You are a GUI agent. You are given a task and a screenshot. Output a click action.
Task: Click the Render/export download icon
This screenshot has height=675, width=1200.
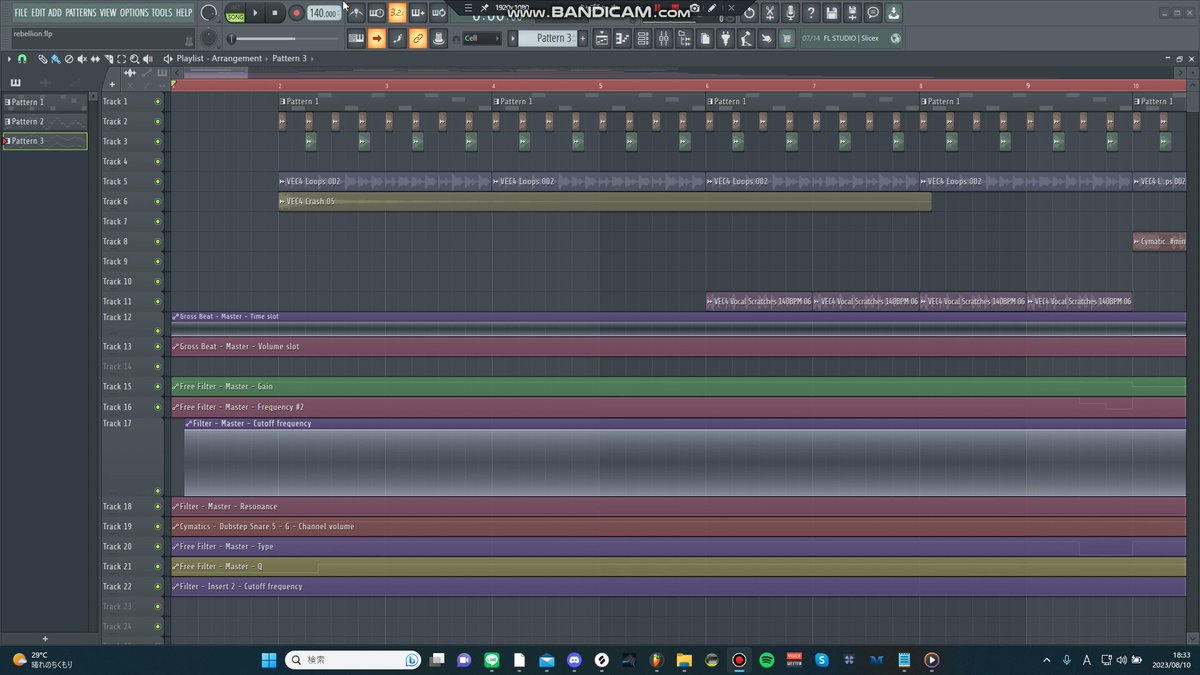coord(893,13)
